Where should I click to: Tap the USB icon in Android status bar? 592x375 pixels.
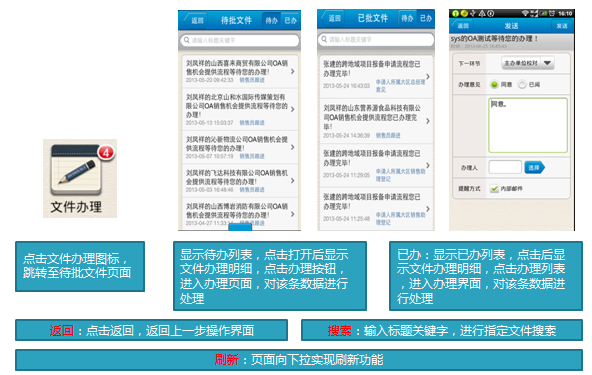[x=473, y=14]
